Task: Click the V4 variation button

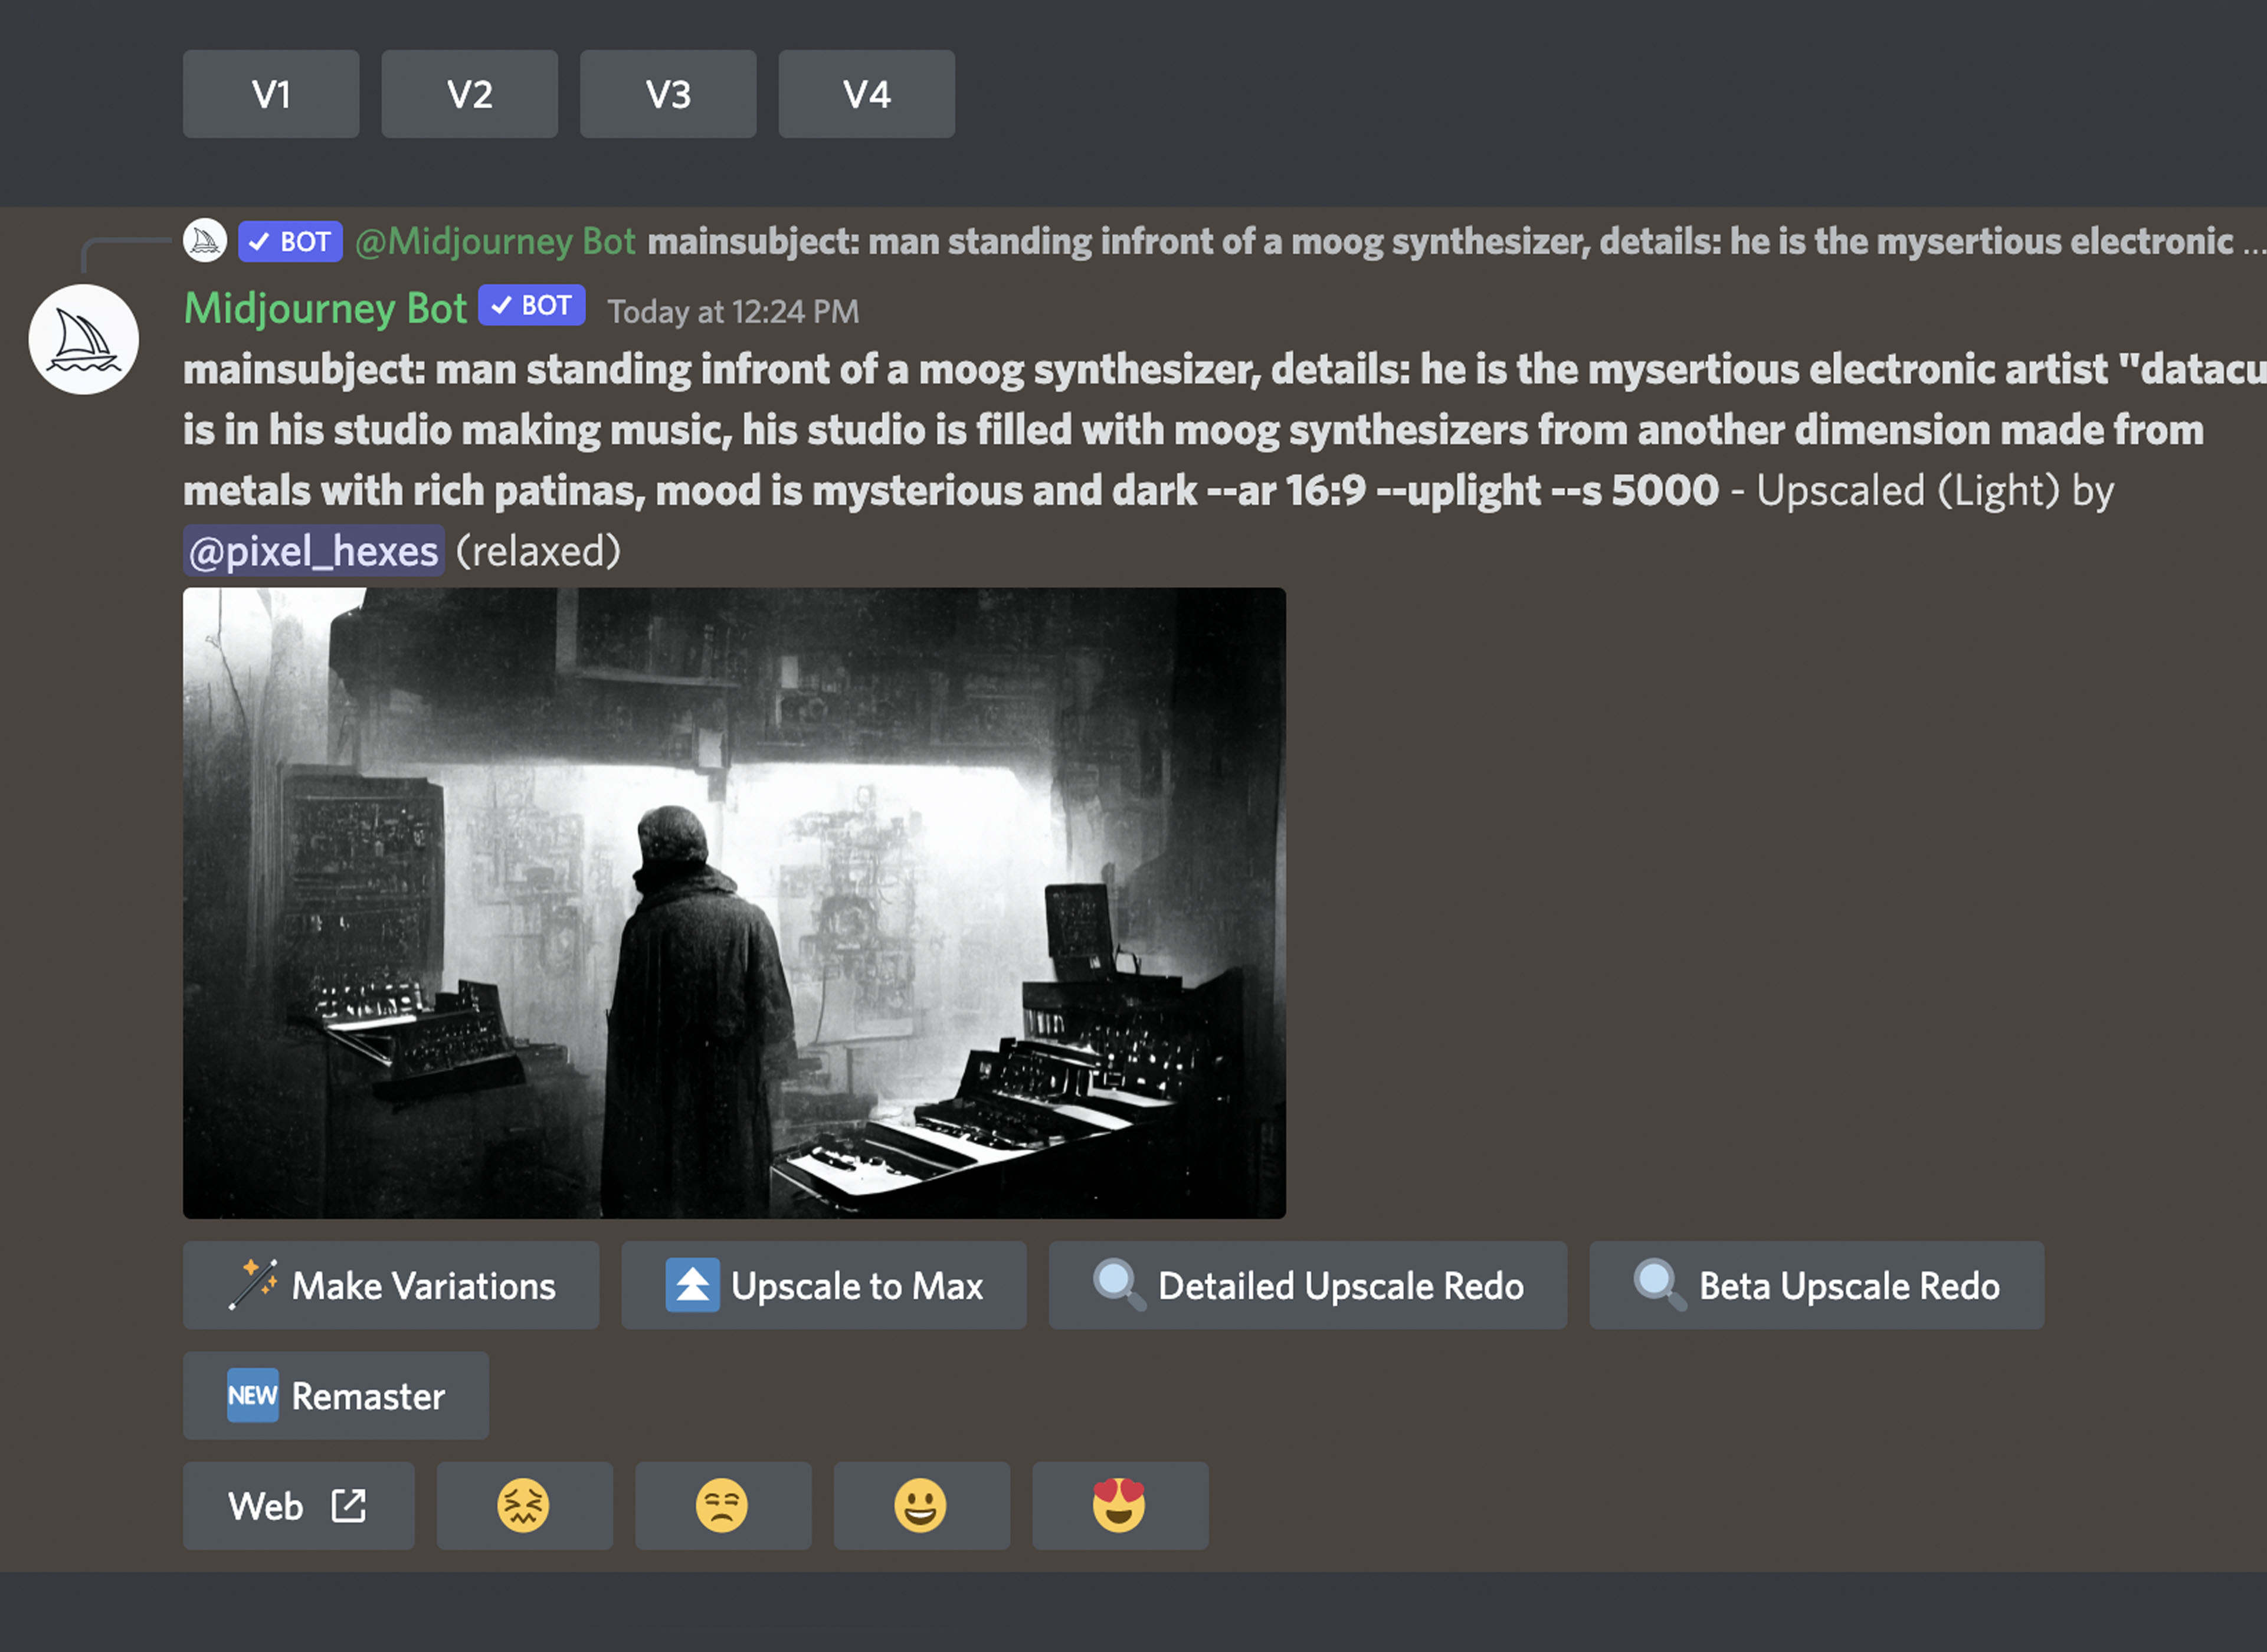Action: [866, 94]
